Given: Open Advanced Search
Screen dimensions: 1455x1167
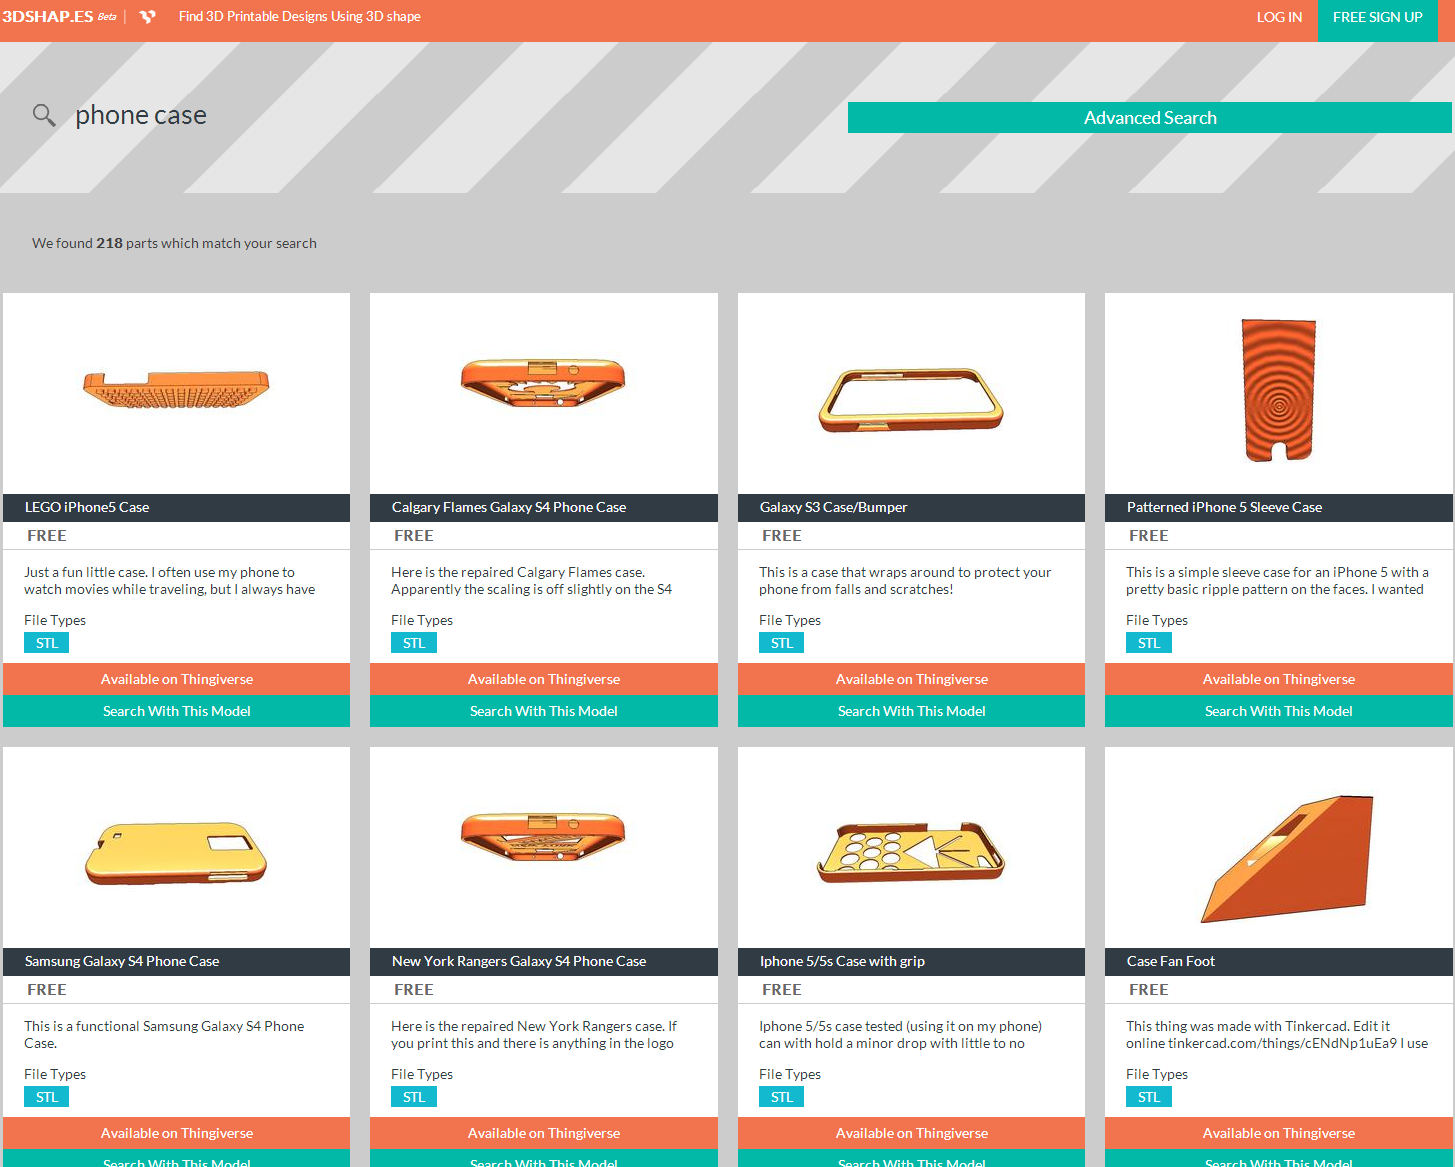Looking at the screenshot, I should point(1150,117).
